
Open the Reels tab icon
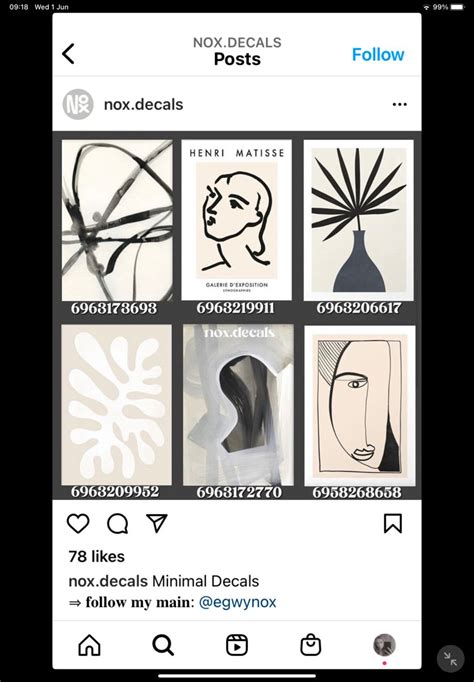pyautogui.click(x=237, y=645)
